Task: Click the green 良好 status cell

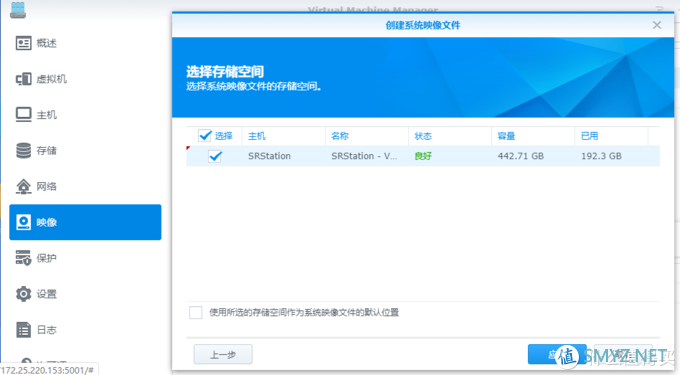Action: click(x=423, y=156)
